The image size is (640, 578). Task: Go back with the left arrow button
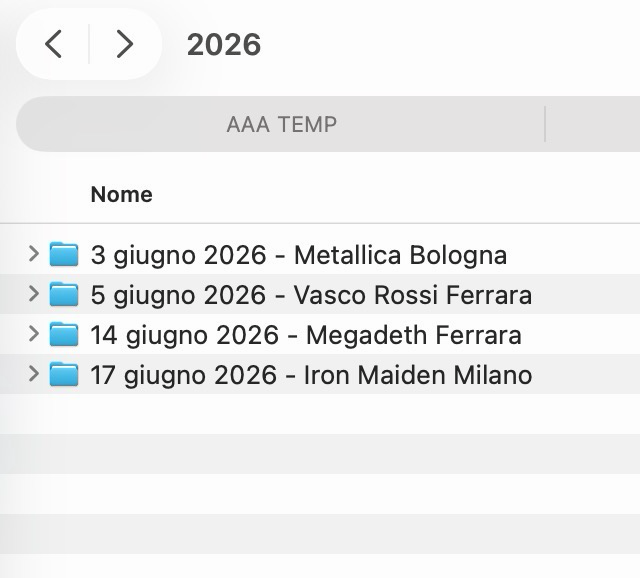pyautogui.click(x=54, y=44)
